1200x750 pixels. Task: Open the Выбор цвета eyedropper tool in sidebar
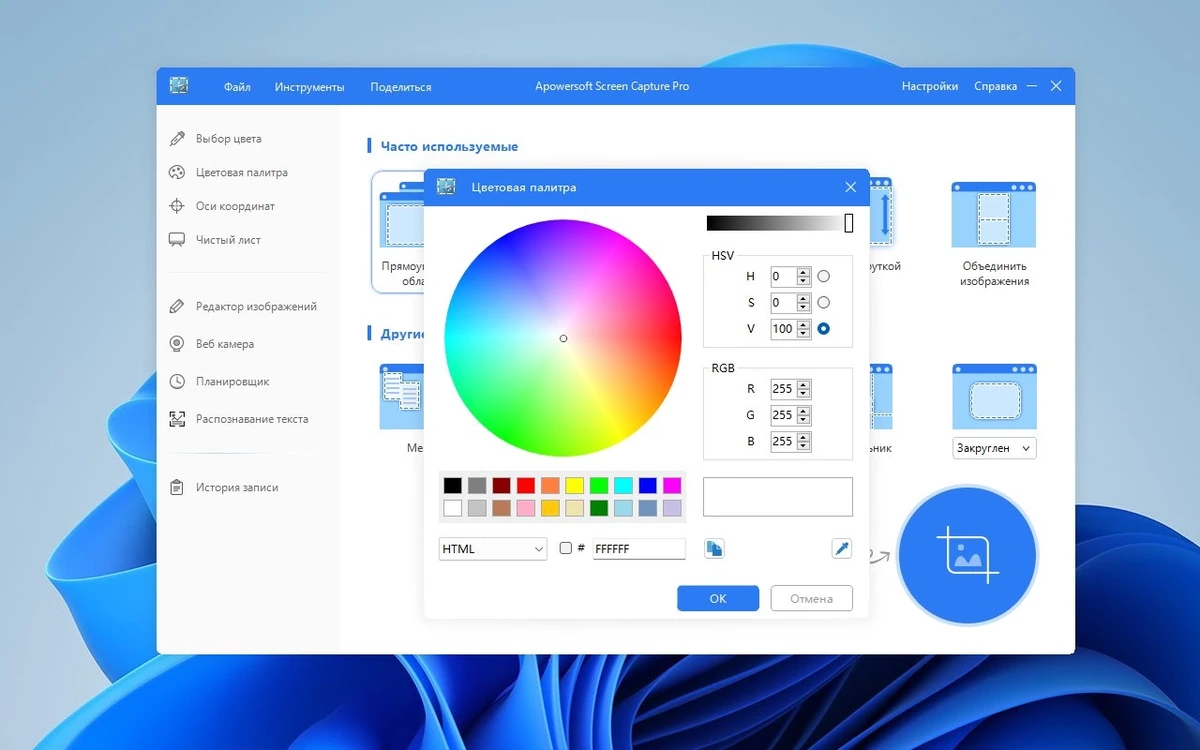(215, 139)
